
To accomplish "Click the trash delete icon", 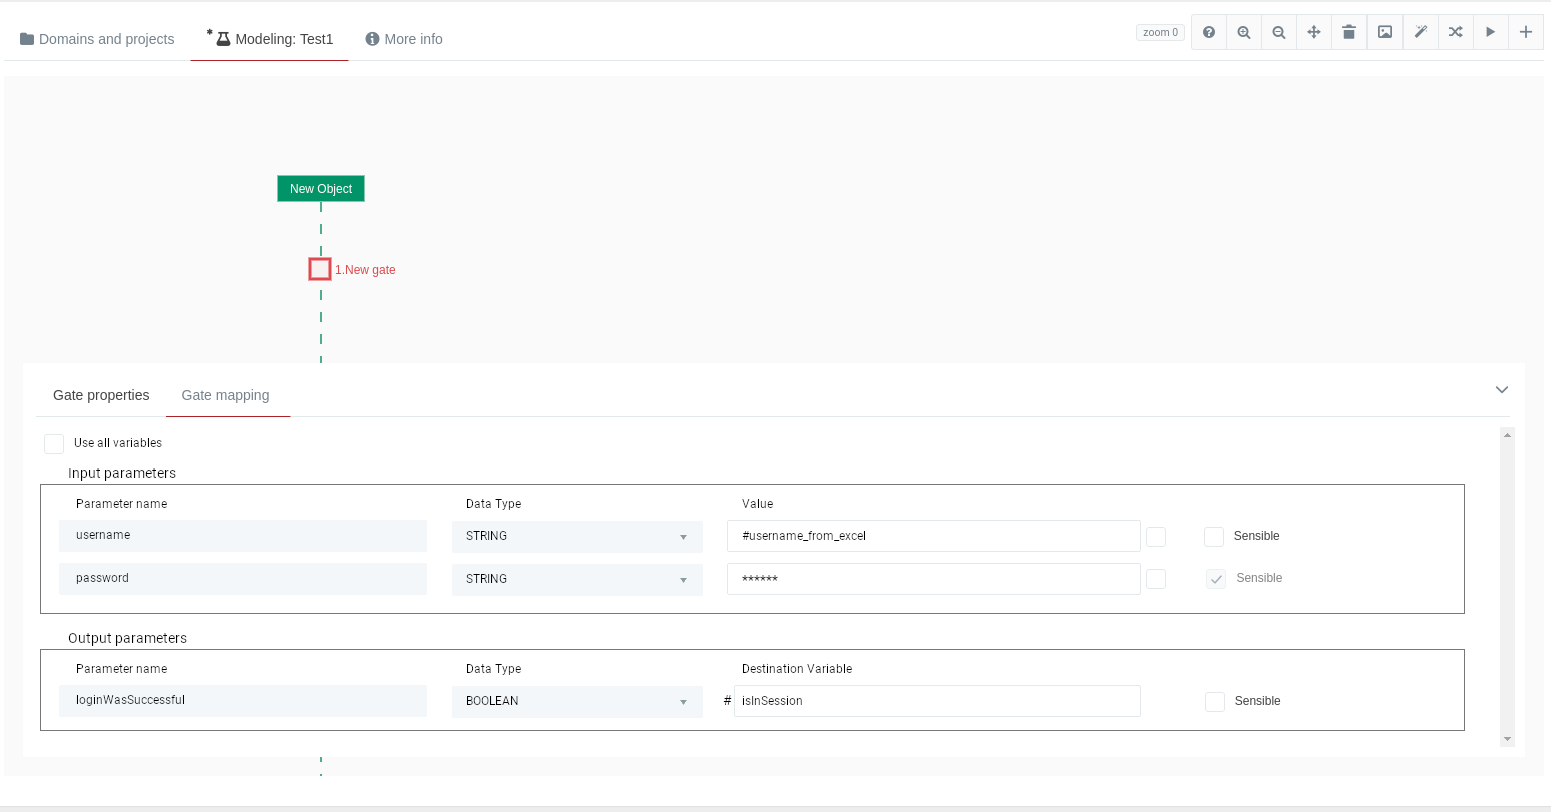I will point(1349,32).
